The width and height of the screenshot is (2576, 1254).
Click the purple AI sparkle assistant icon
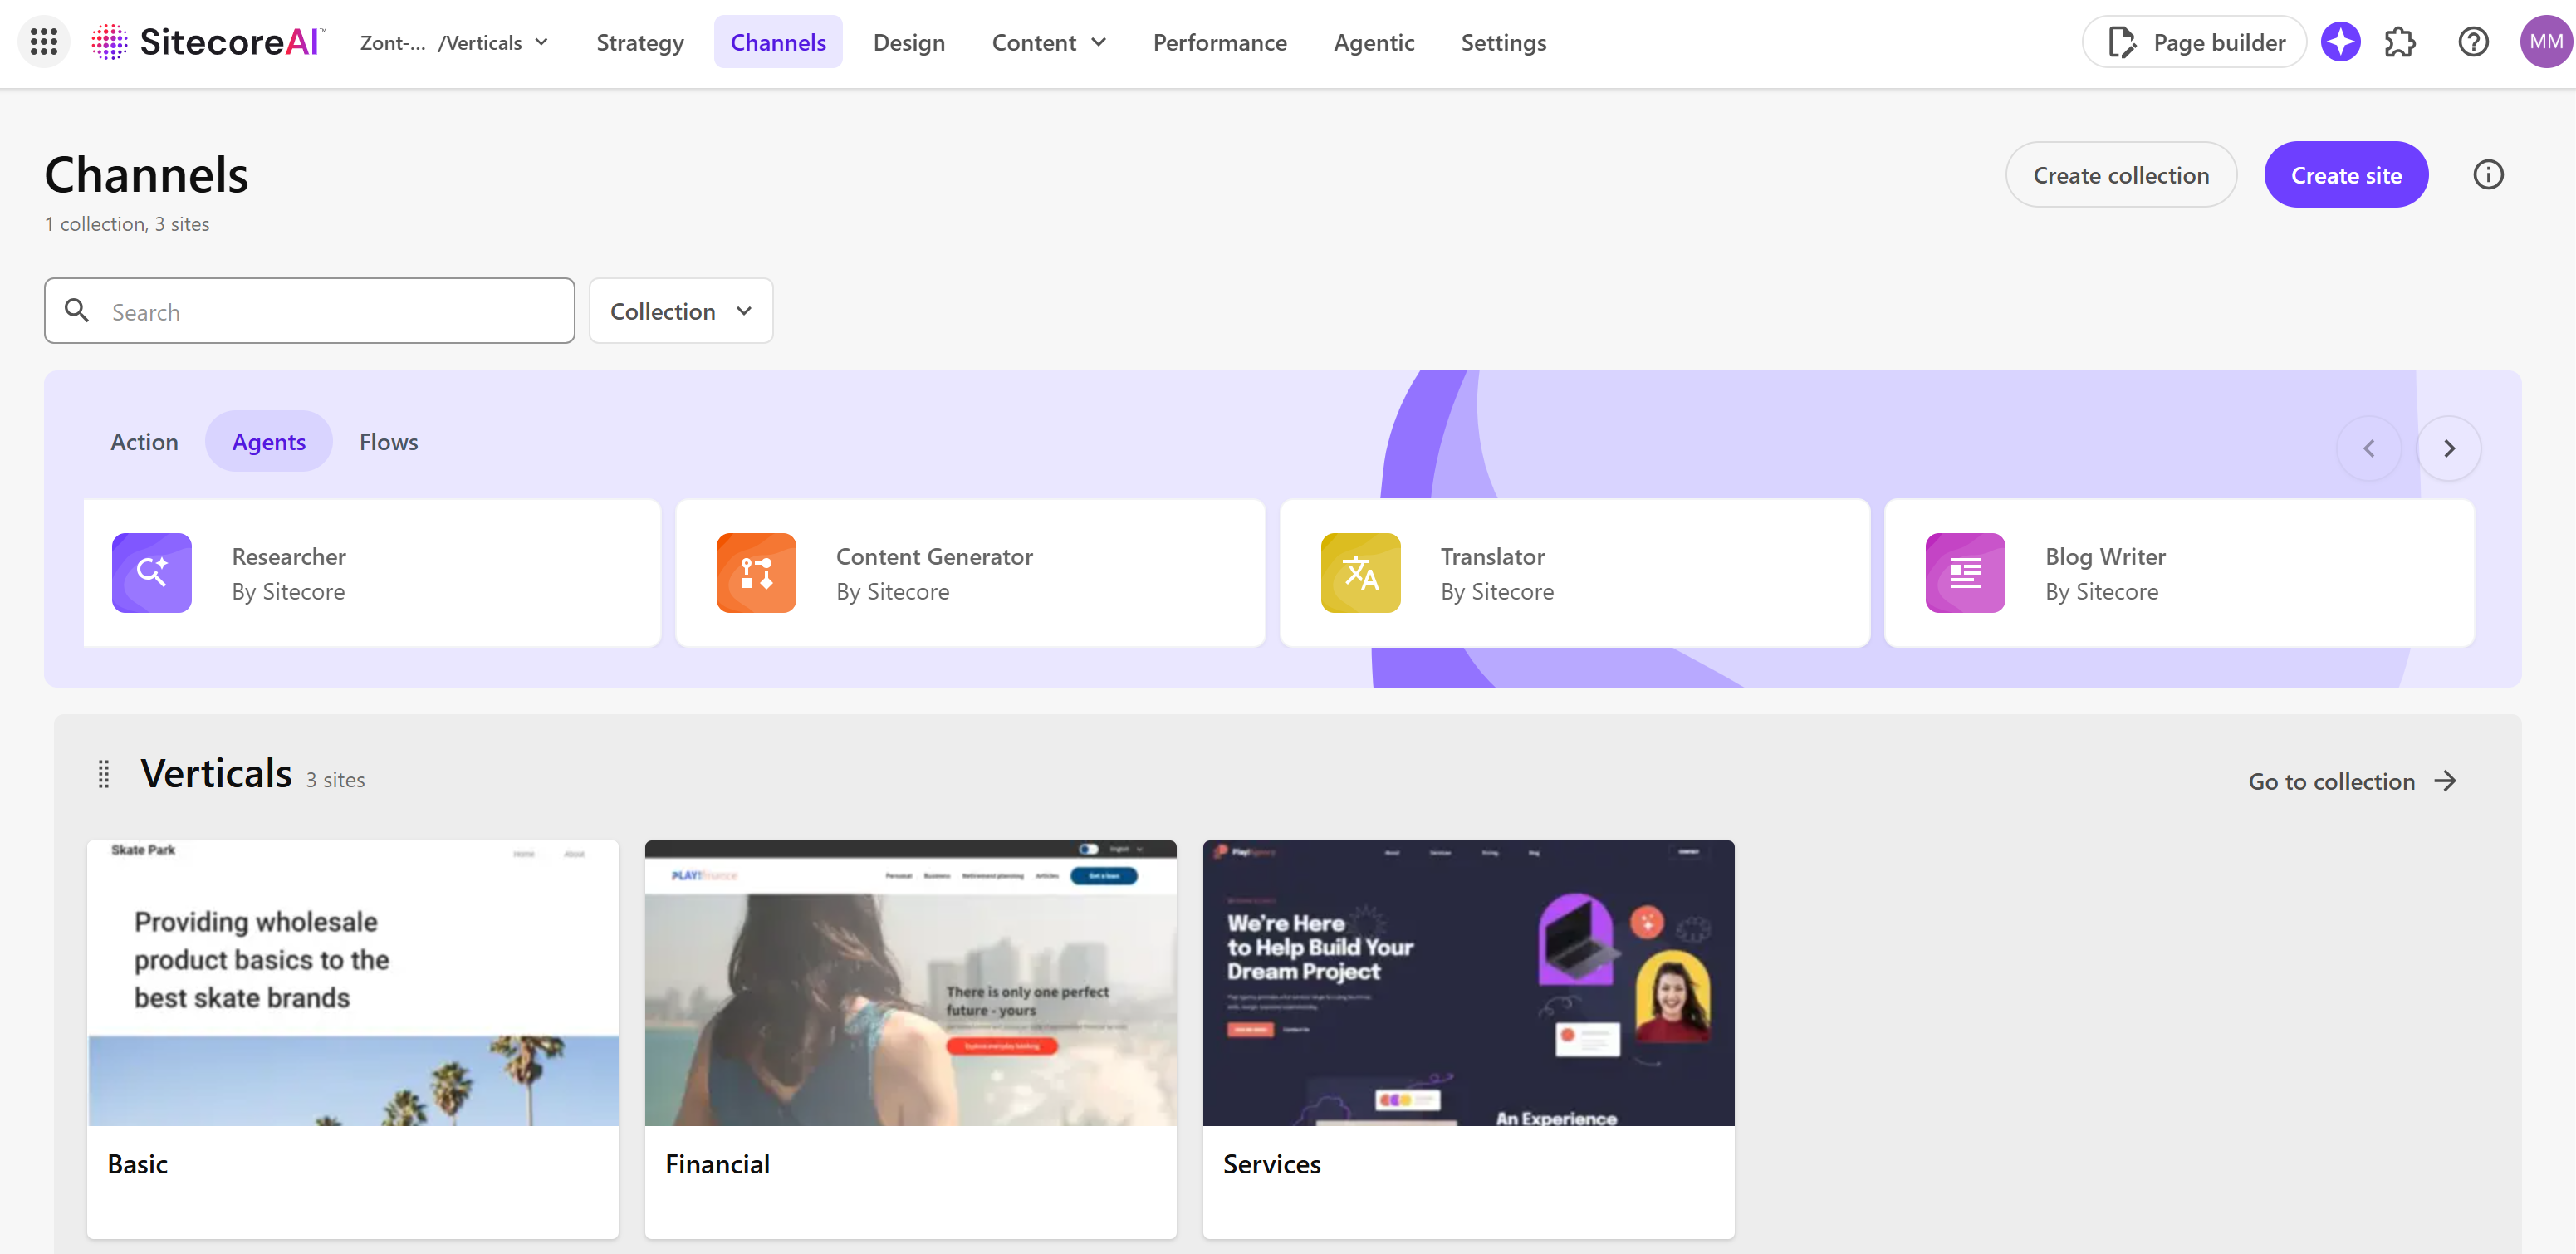pyautogui.click(x=2340, y=42)
